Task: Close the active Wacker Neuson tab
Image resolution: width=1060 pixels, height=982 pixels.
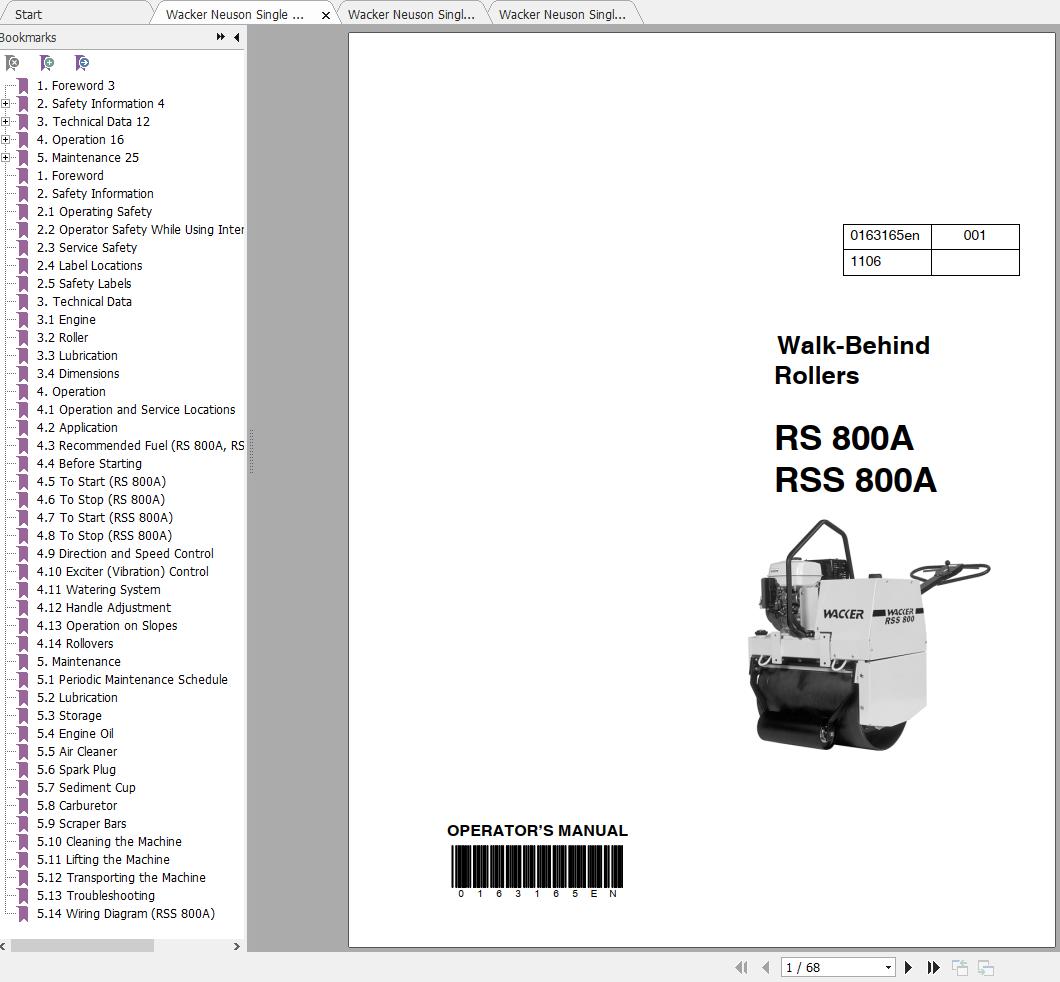Action: pyautogui.click(x=325, y=15)
